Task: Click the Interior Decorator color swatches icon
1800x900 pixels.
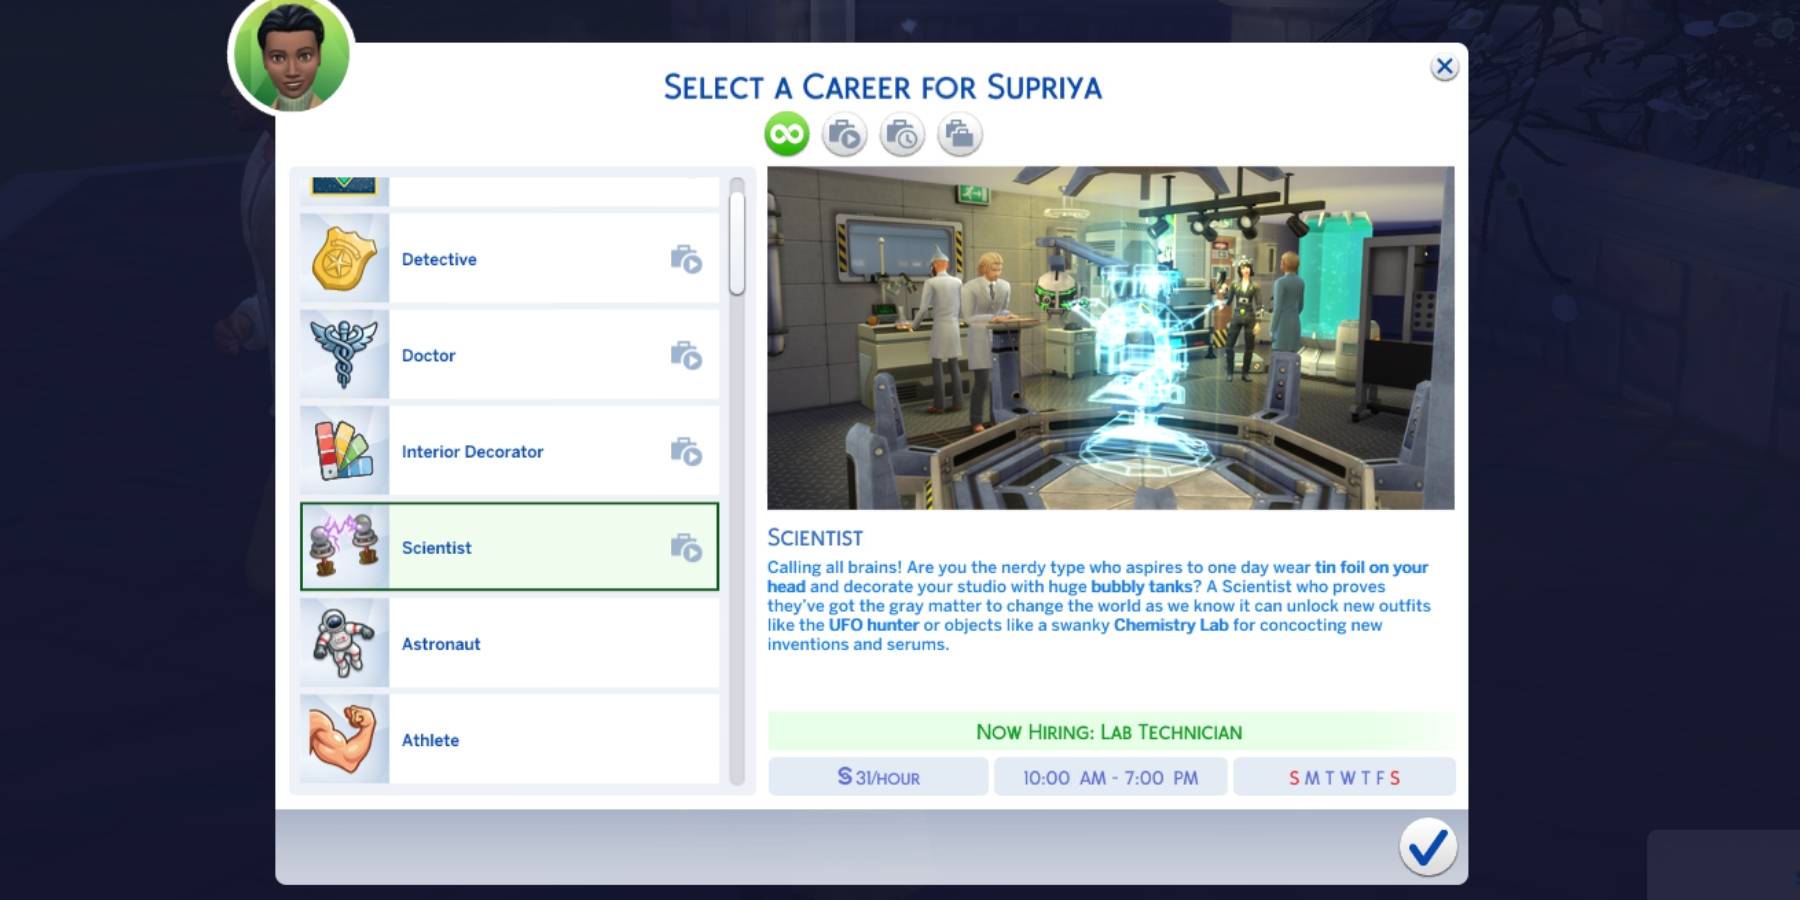Action: point(344,451)
